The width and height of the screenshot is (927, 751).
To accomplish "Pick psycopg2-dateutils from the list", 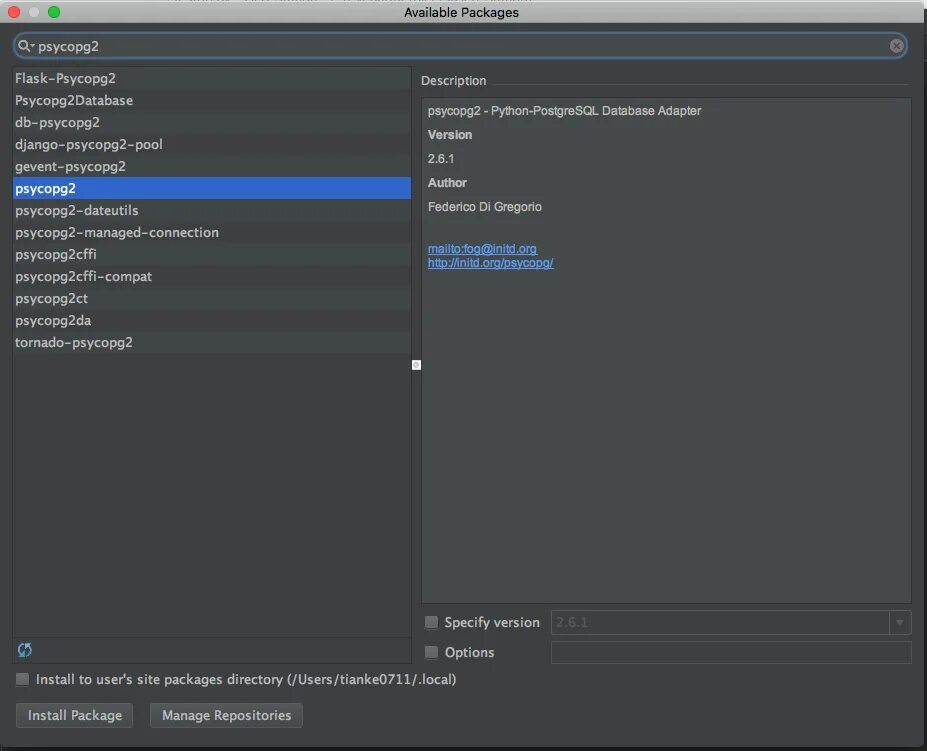I will point(212,210).
